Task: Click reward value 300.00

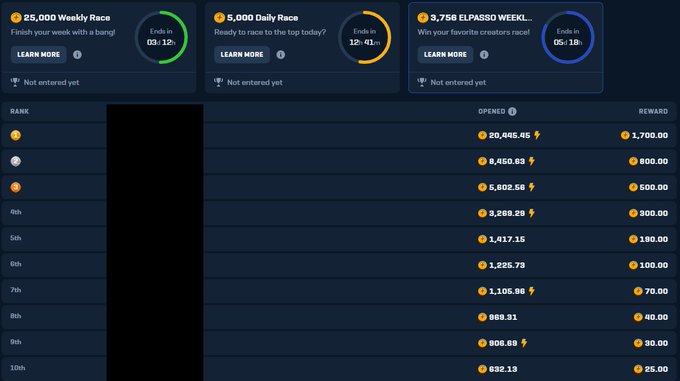Action: point(654,213)
